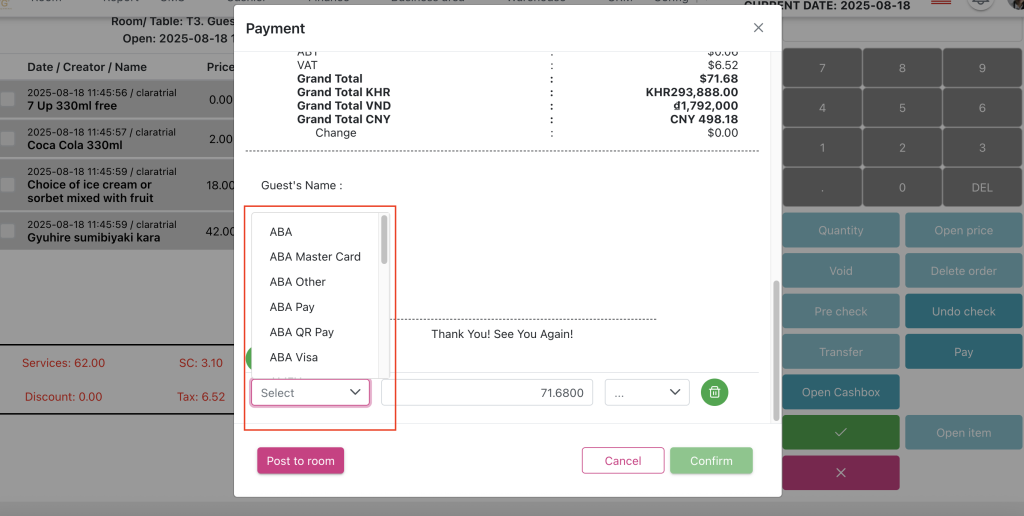Open the Select payment method dropdown
Screen dimensions: 1024x516
tap(310, 393)
